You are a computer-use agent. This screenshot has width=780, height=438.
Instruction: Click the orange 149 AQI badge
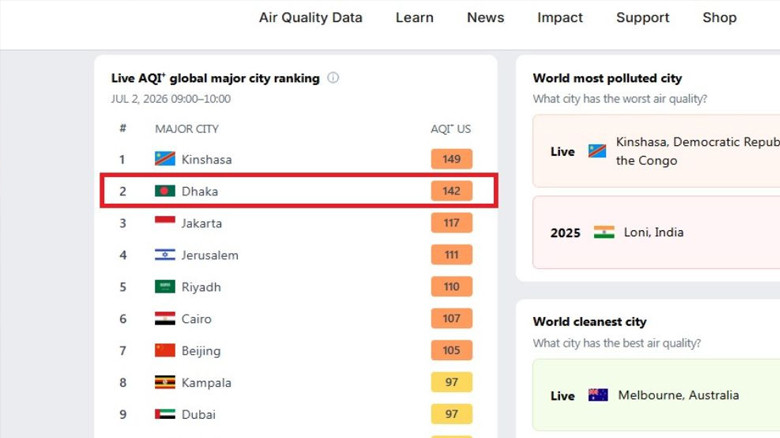pyautogui.click(x=451, y=159)
